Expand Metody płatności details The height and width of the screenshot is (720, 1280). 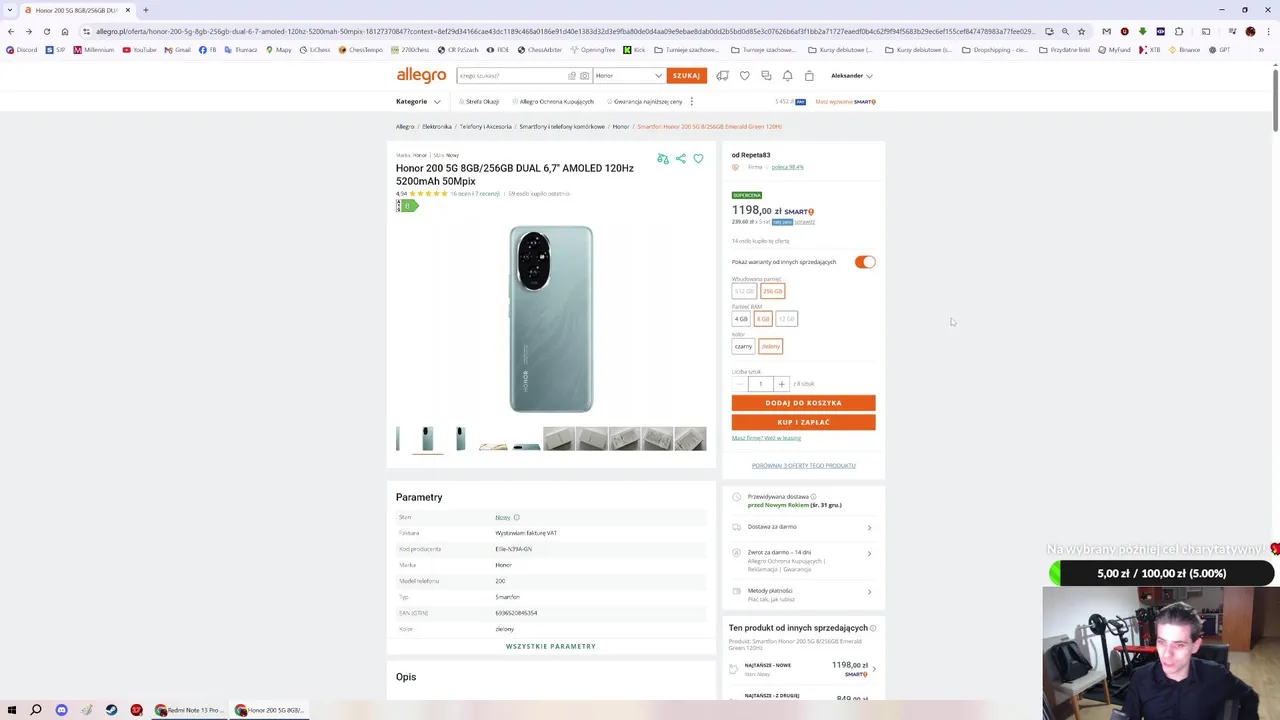coord(803,594)
